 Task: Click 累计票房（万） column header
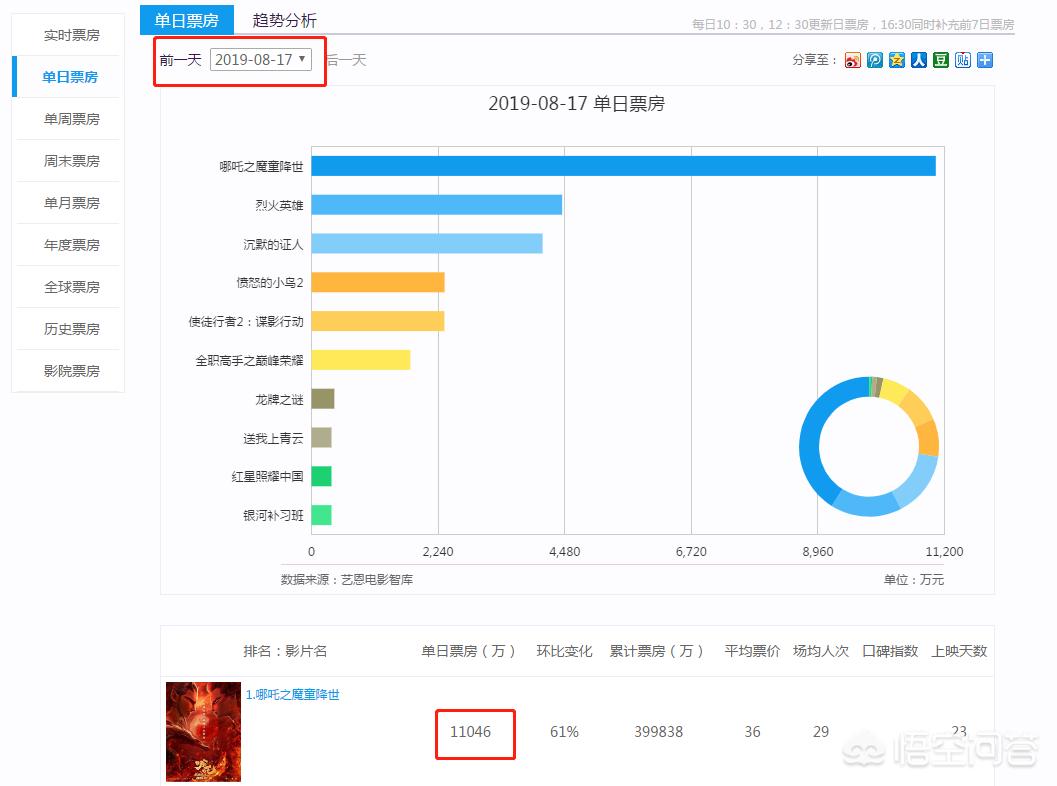657,651
